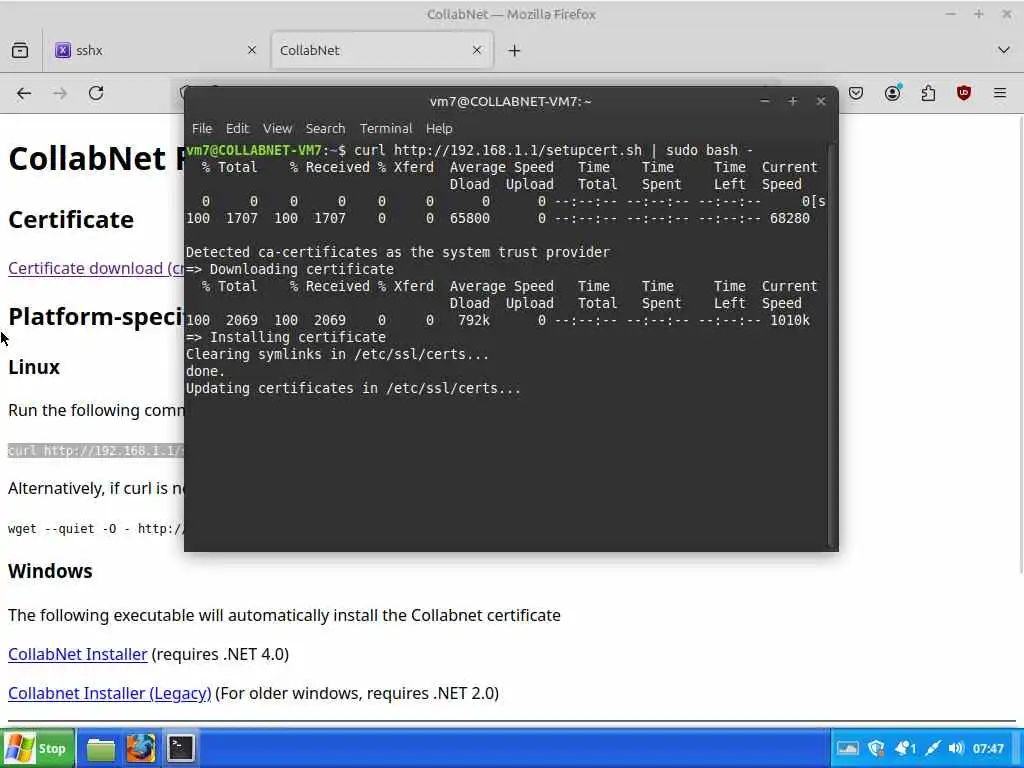Open the system monitor tray icon
Viewport: 1024px width, 768px height.
click(x=848, y=748)
